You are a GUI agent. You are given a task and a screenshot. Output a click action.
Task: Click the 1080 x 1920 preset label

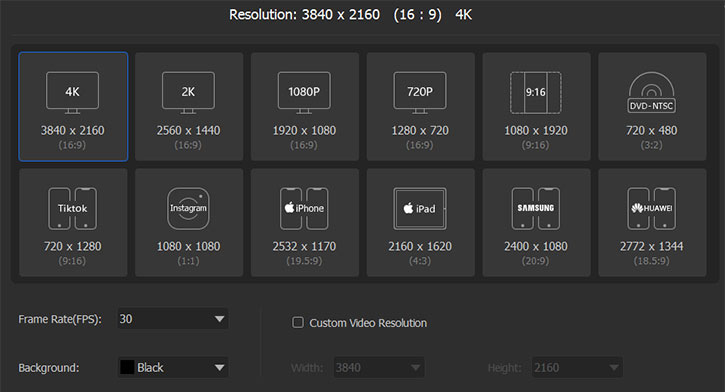(536, 131)
